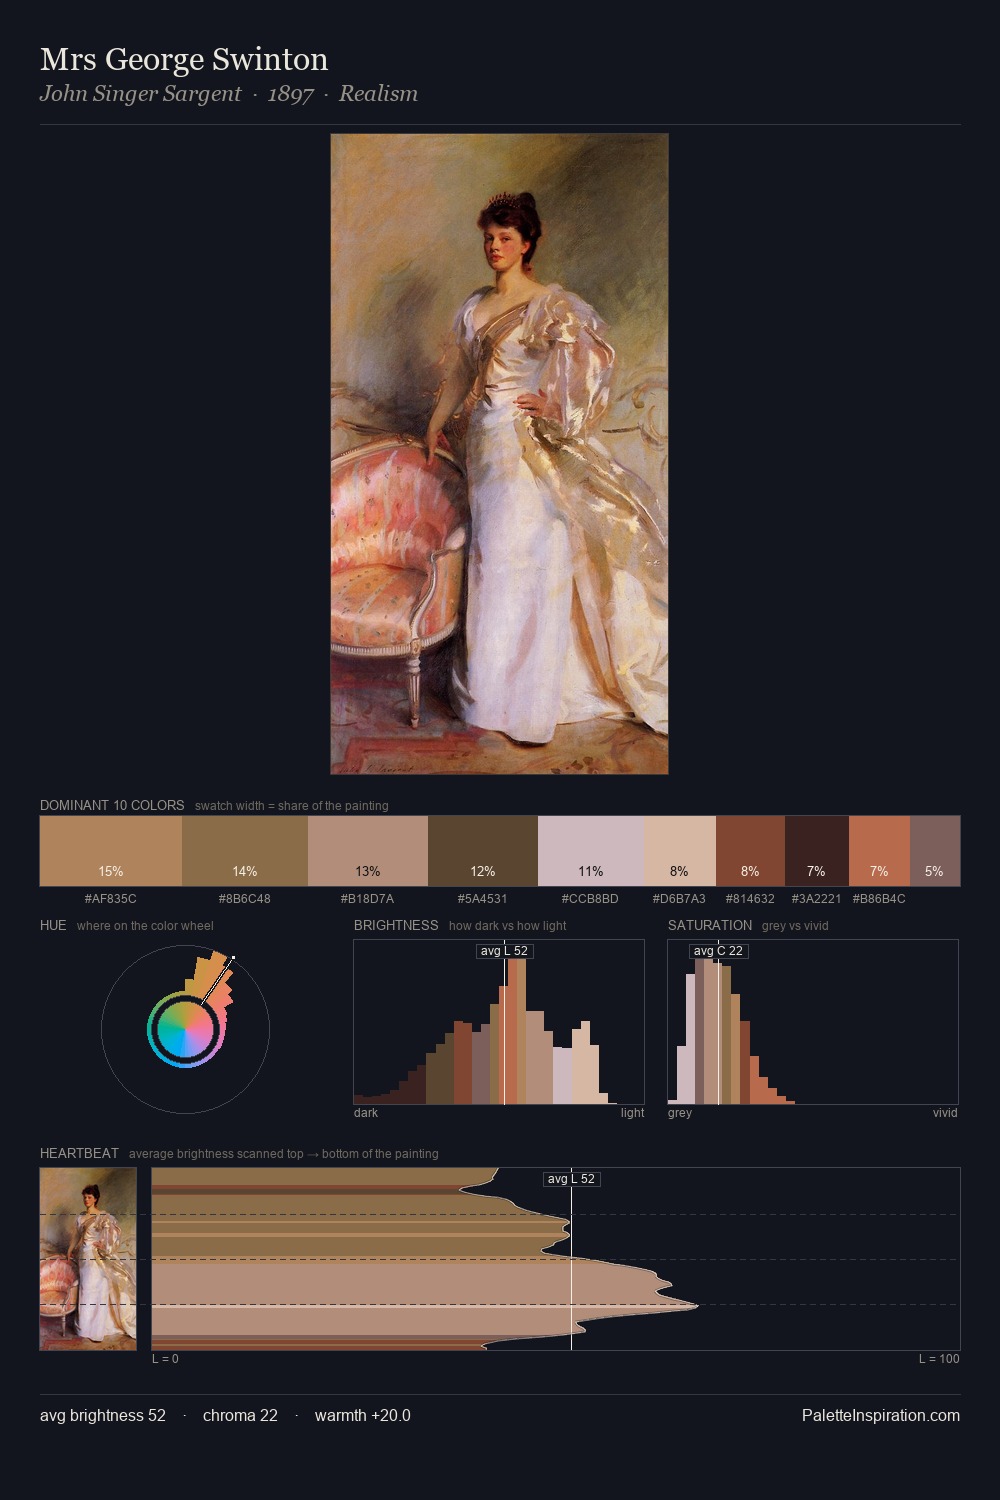Click 'how dark vs how light' caption
1000x1500 pixels.
click(x=507, y=926)
